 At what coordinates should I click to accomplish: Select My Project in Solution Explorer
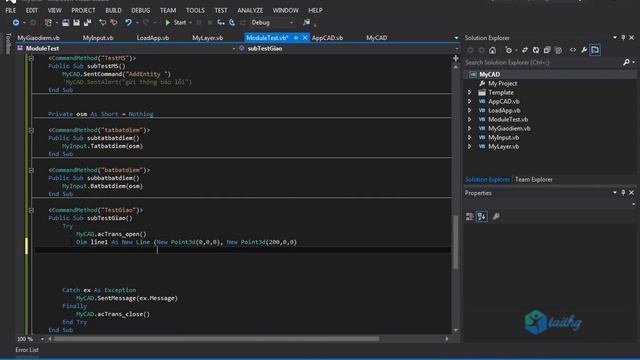[x=502, y=84]
